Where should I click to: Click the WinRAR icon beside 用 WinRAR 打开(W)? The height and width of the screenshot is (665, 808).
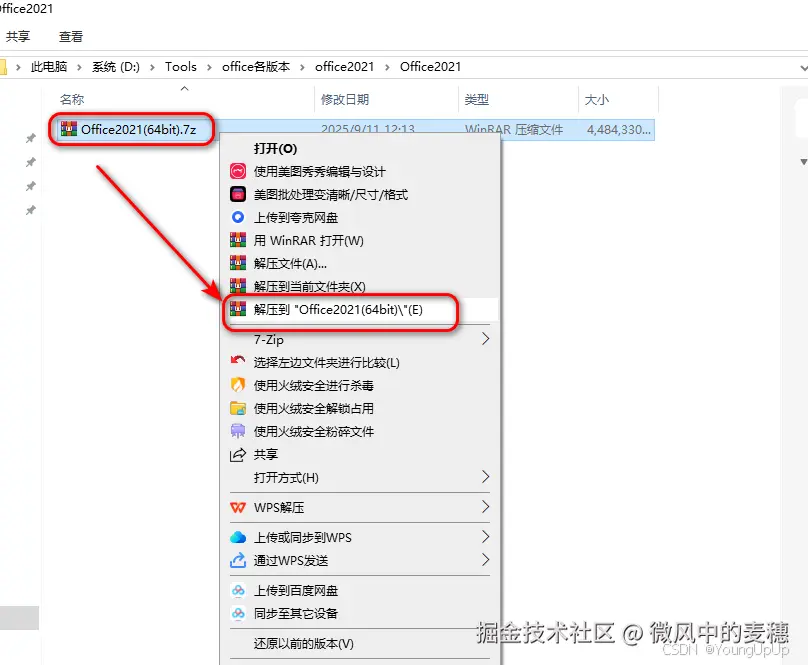[x=239, y=240]
